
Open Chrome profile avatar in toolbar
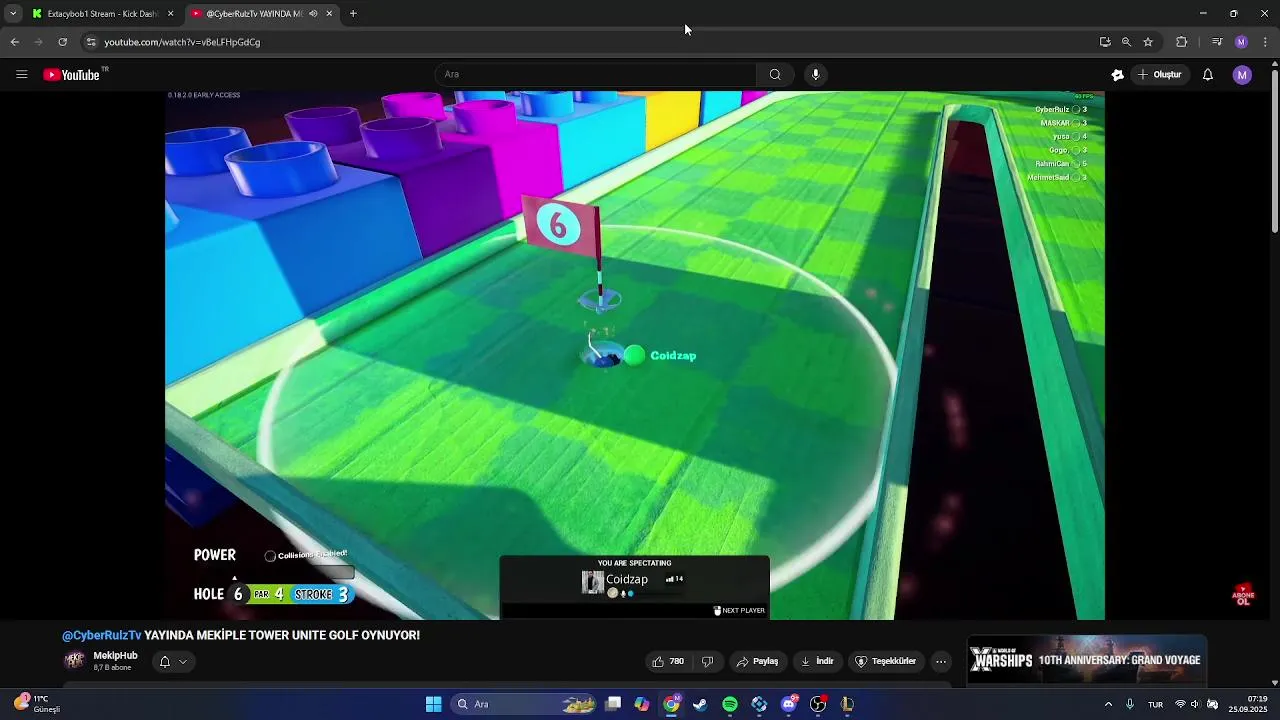point(1241,42)
